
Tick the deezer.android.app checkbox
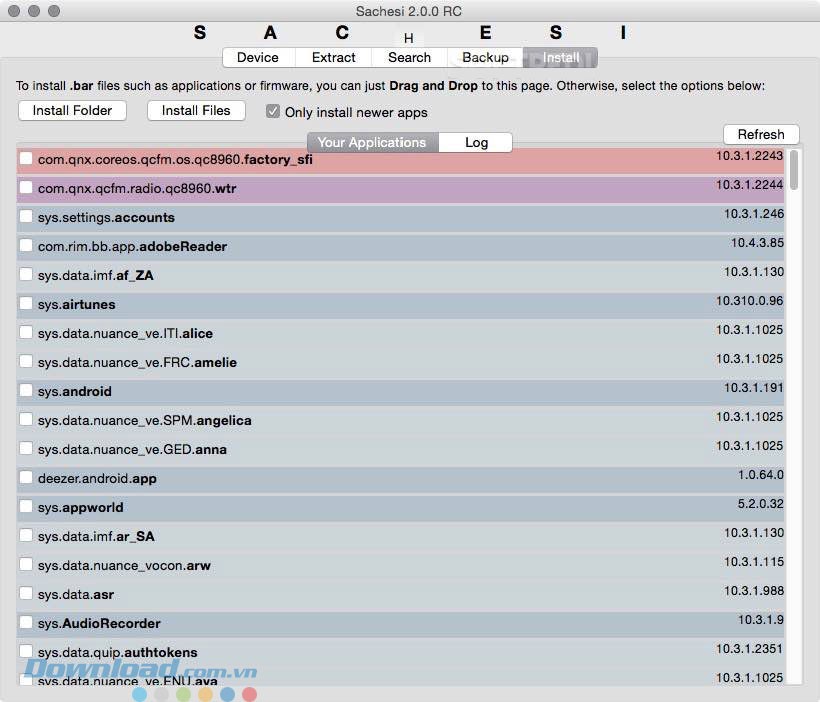click(26, 478)
